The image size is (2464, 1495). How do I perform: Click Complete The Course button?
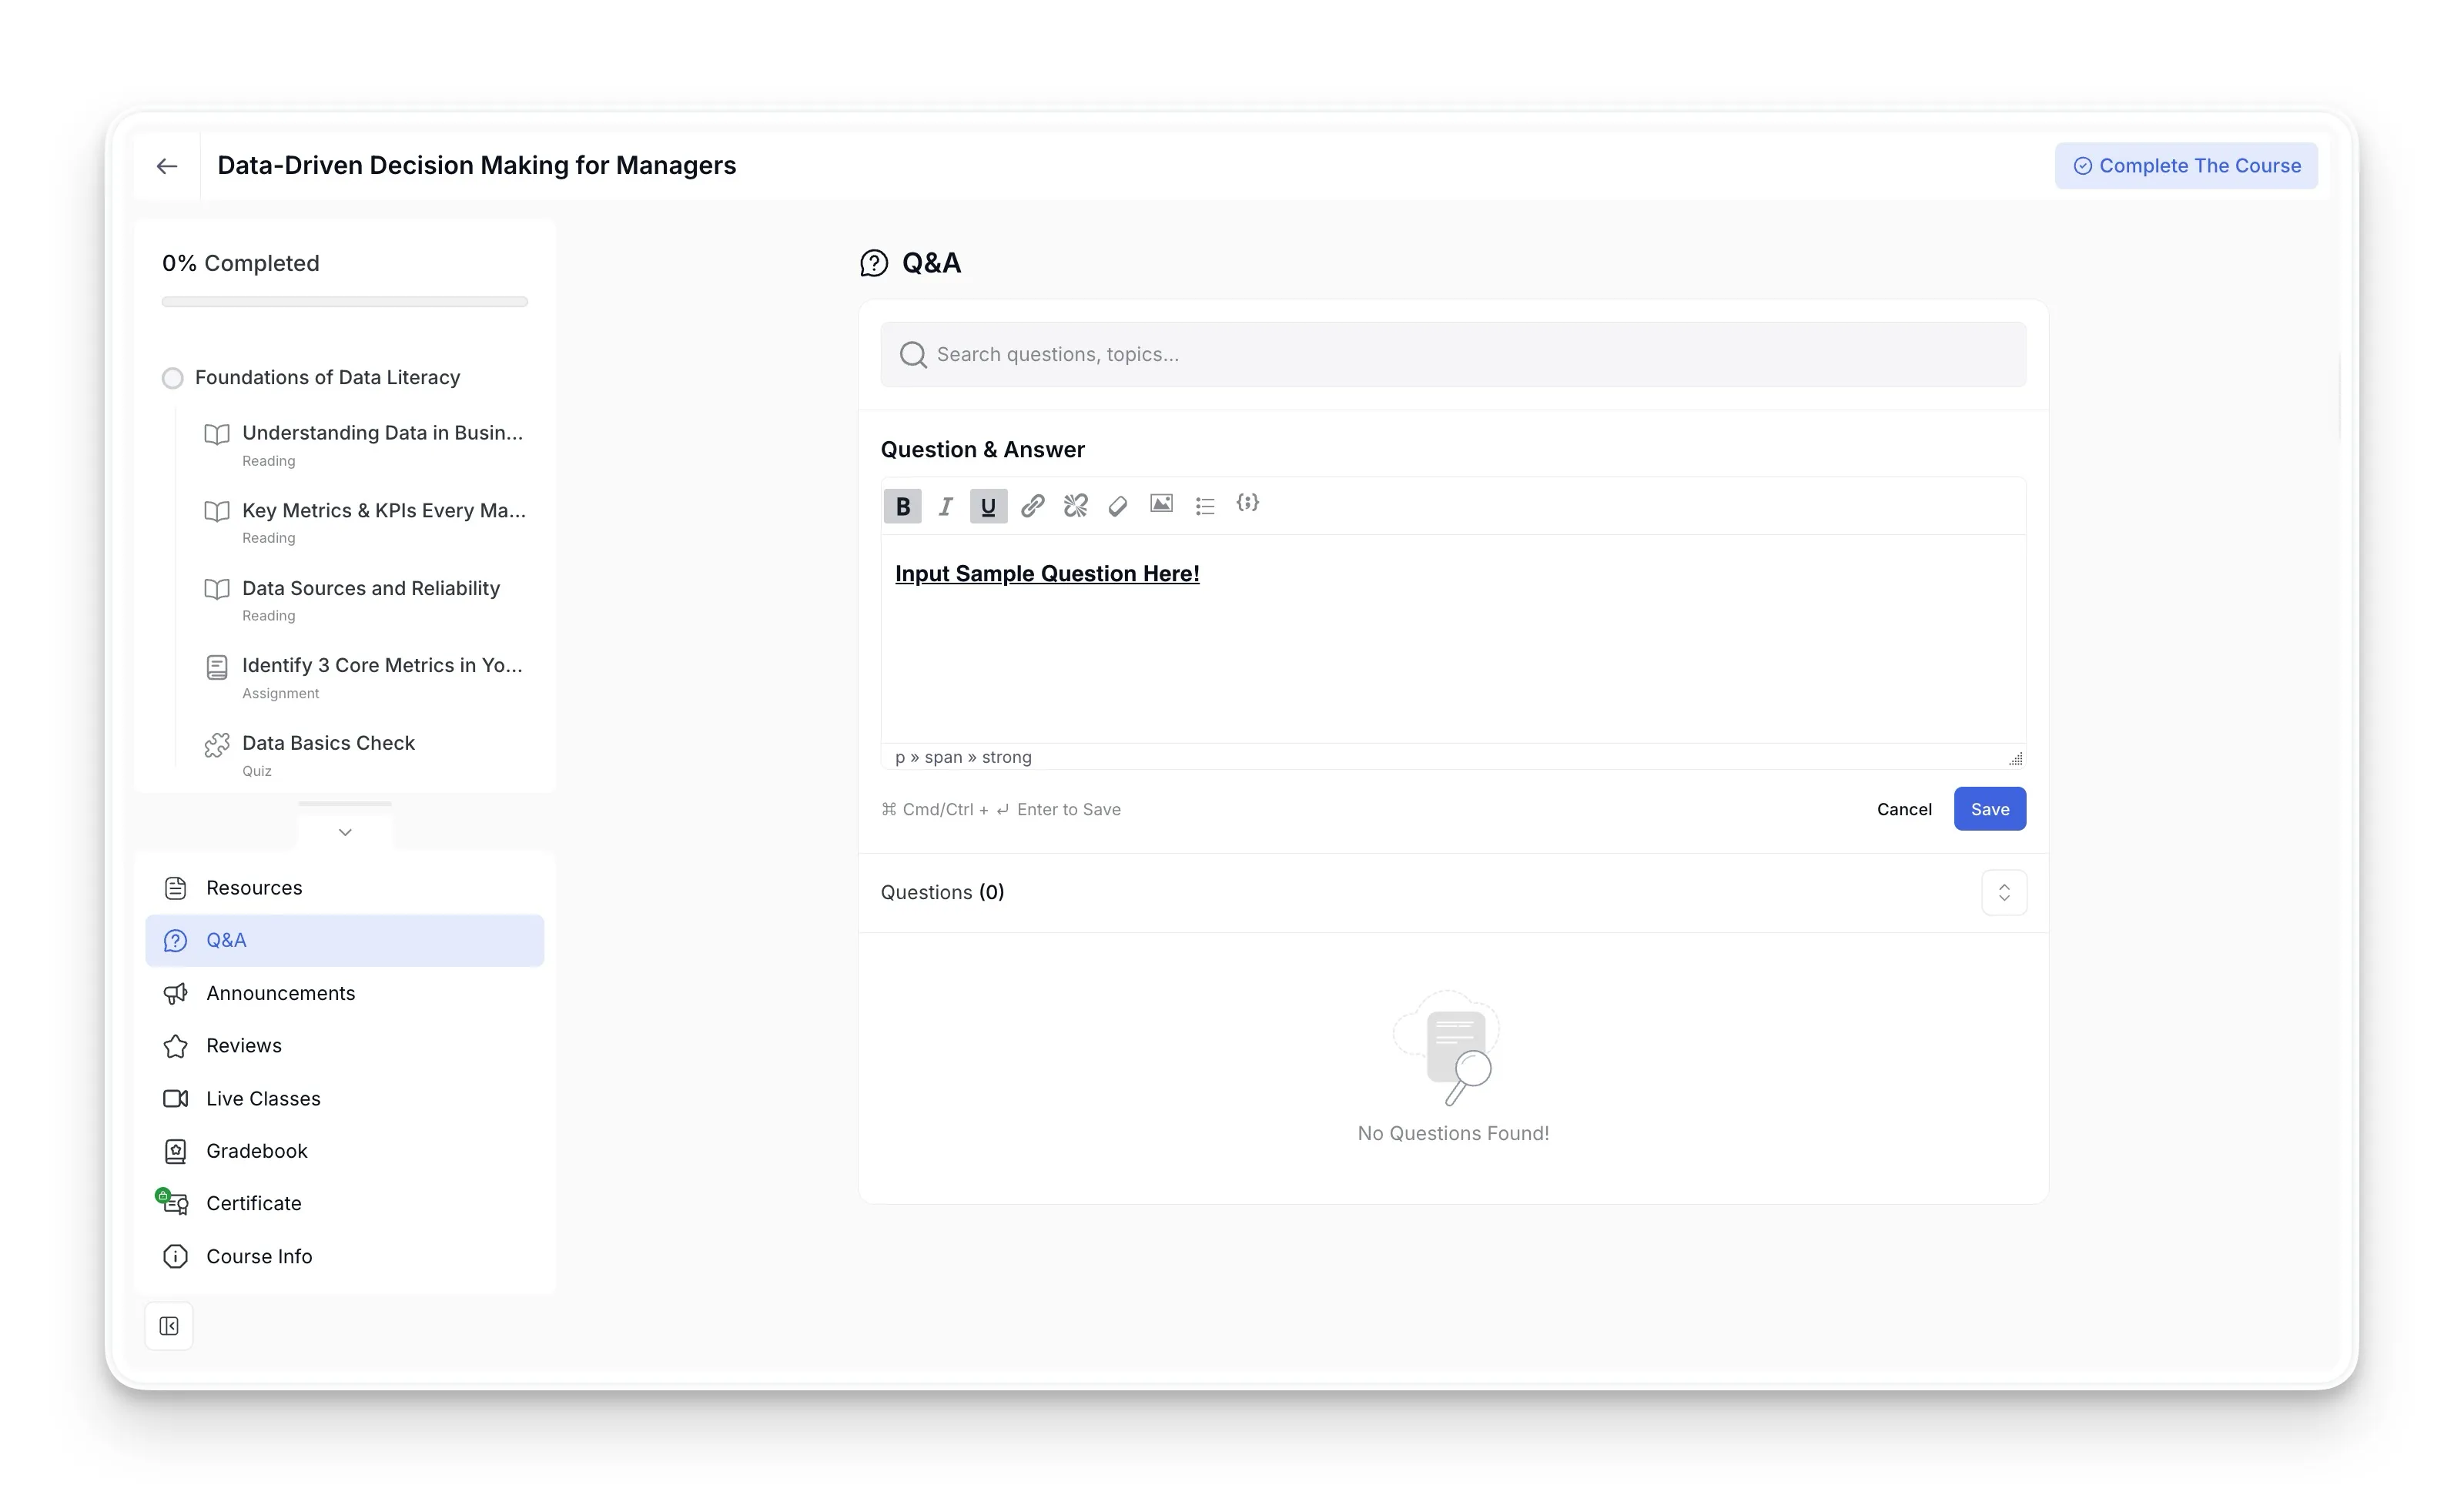[2186, 166]
